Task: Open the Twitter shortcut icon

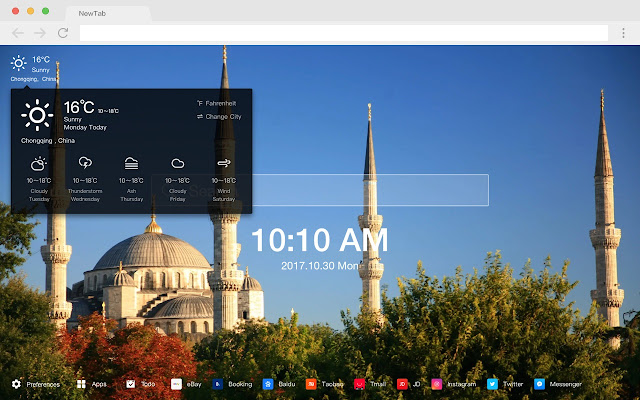Action: point(492,384)
